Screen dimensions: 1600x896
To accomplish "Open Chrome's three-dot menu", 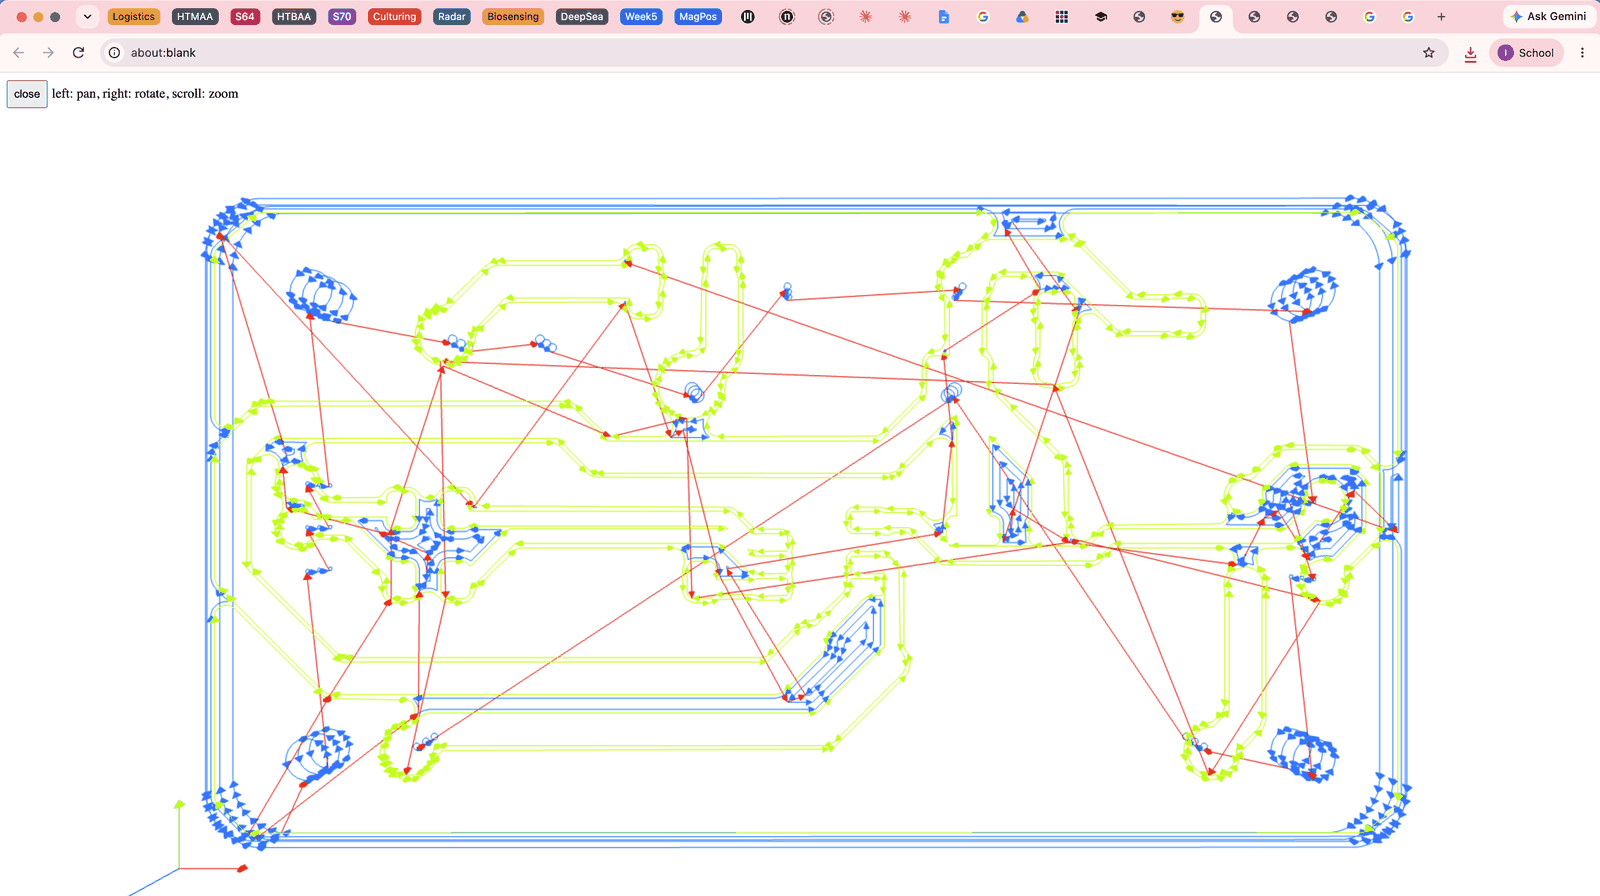I will point(1582,53).
